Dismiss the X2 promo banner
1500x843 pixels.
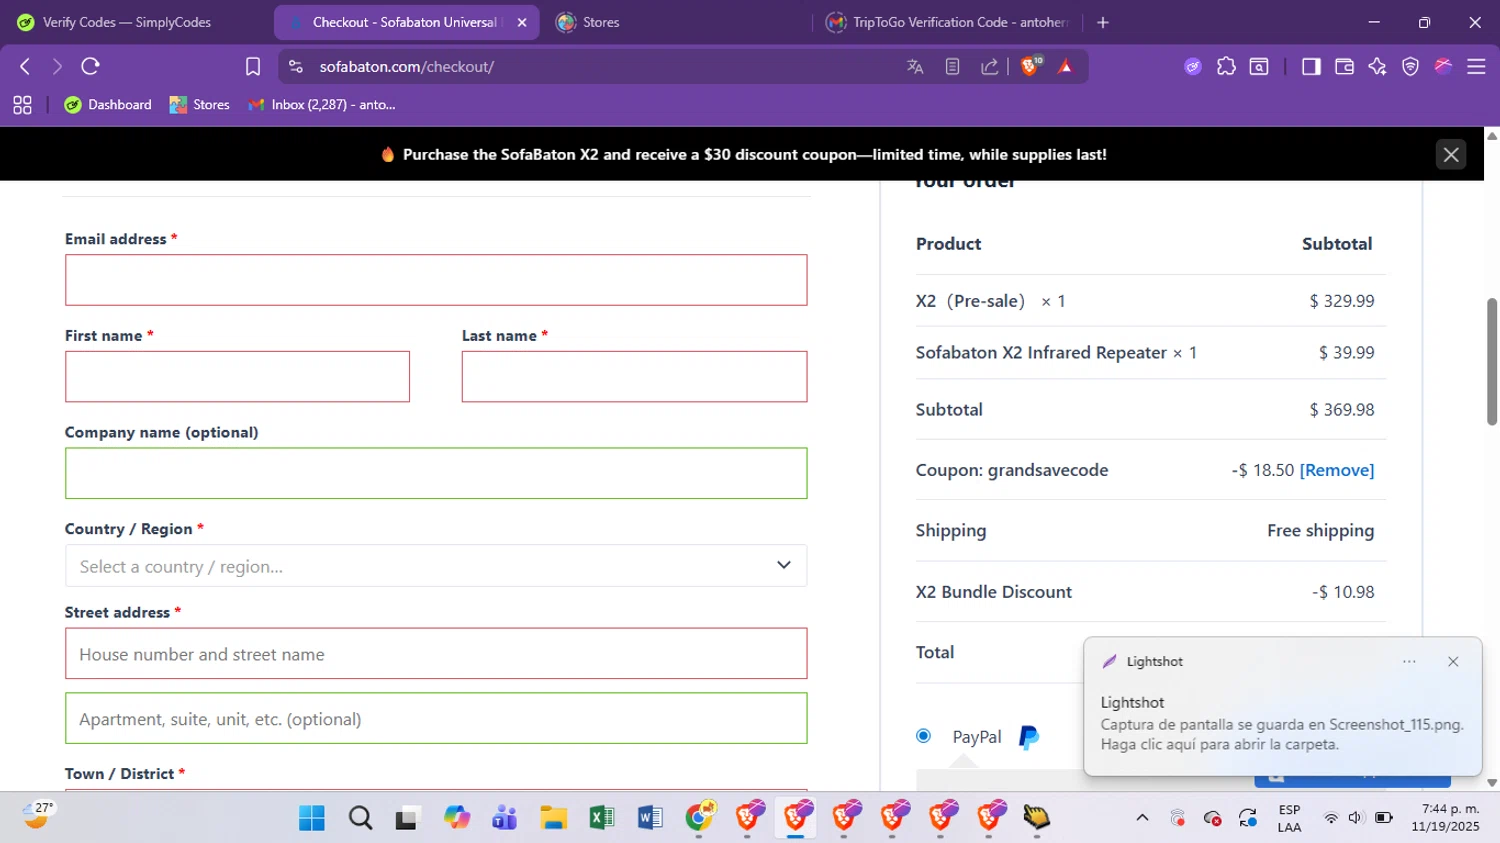(x=1451, y=154)
